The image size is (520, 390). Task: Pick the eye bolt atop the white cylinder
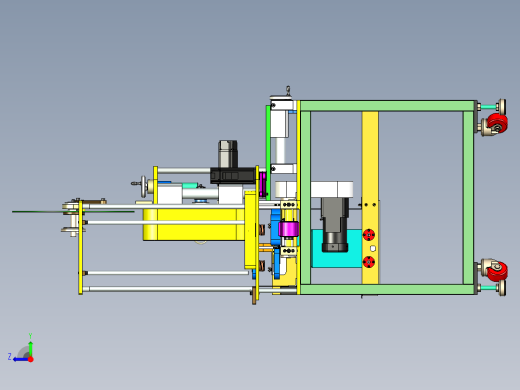288,90
